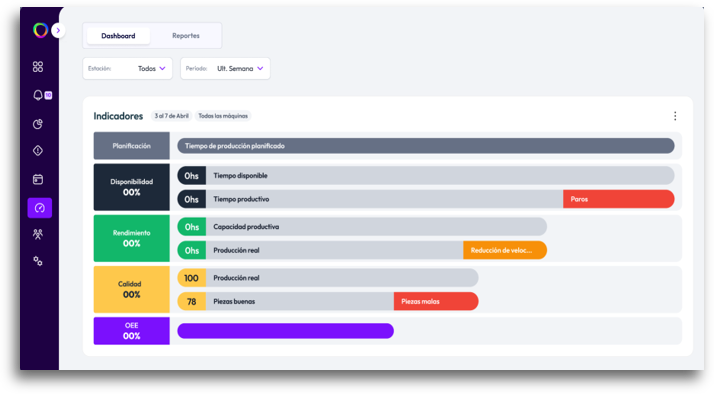The width and height of the screenshot is (714, 394).
Task: Open the grid apps icon in sidebar
Action: coord(38,67)
